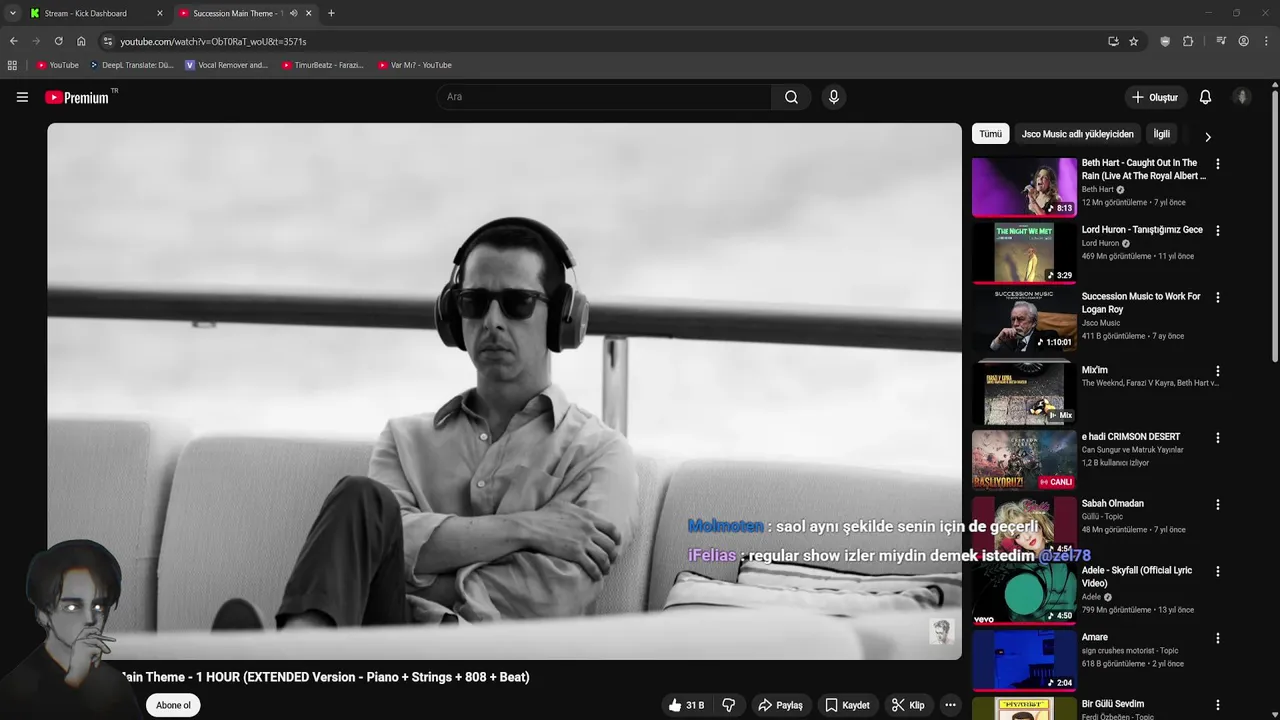Open the YouTube account avatar menu
The width and height of the screenshot is (1280, 720).
point(1242,97)
